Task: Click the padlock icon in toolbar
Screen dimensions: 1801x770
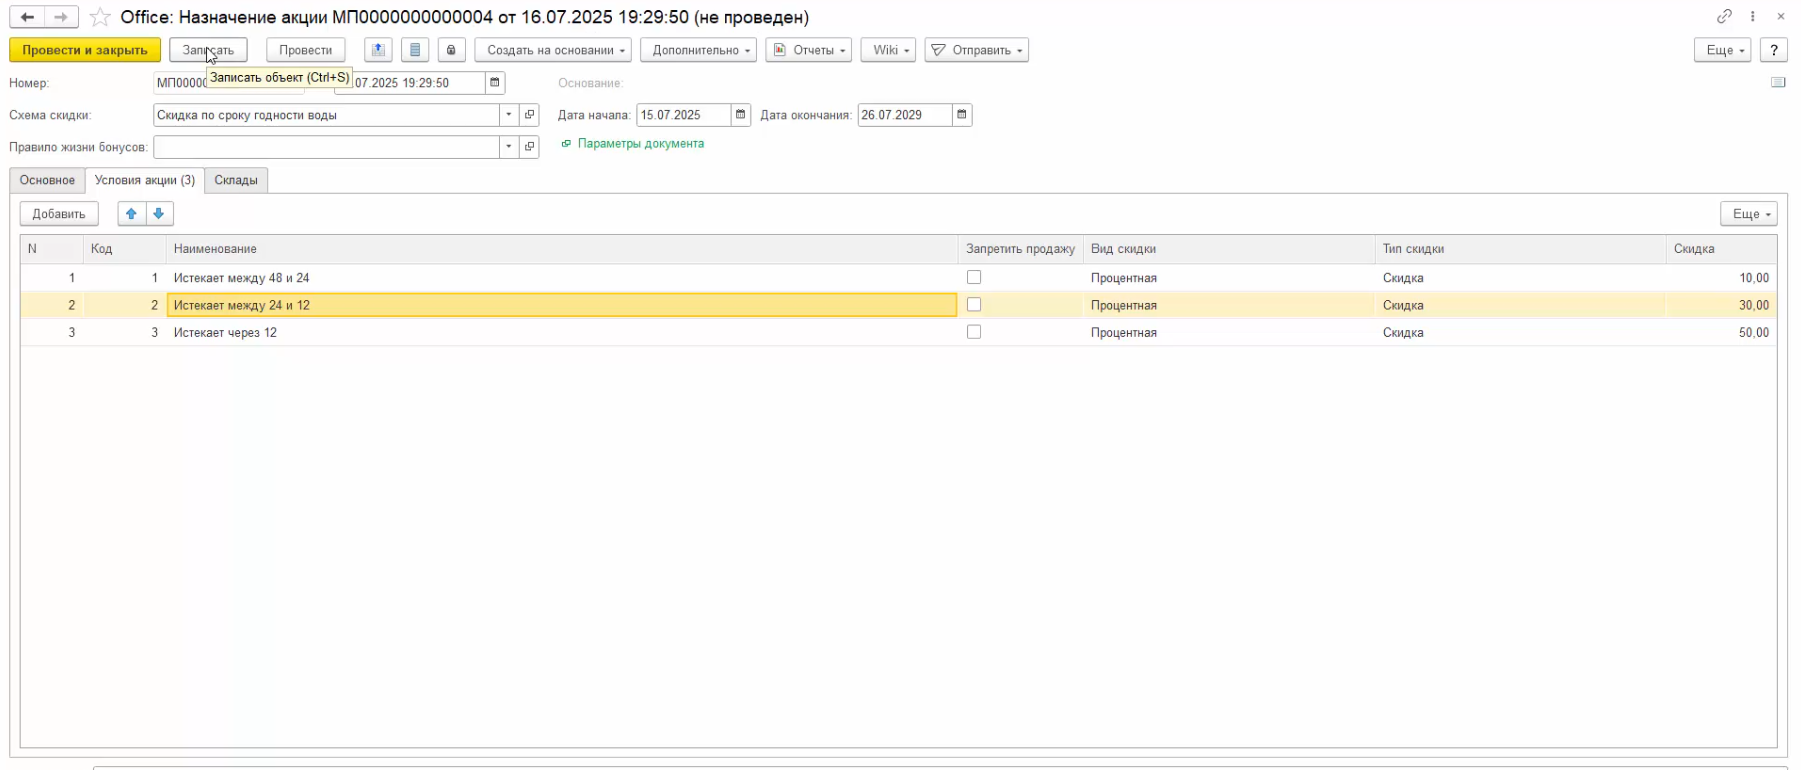Action: click(x=451, y=50)
